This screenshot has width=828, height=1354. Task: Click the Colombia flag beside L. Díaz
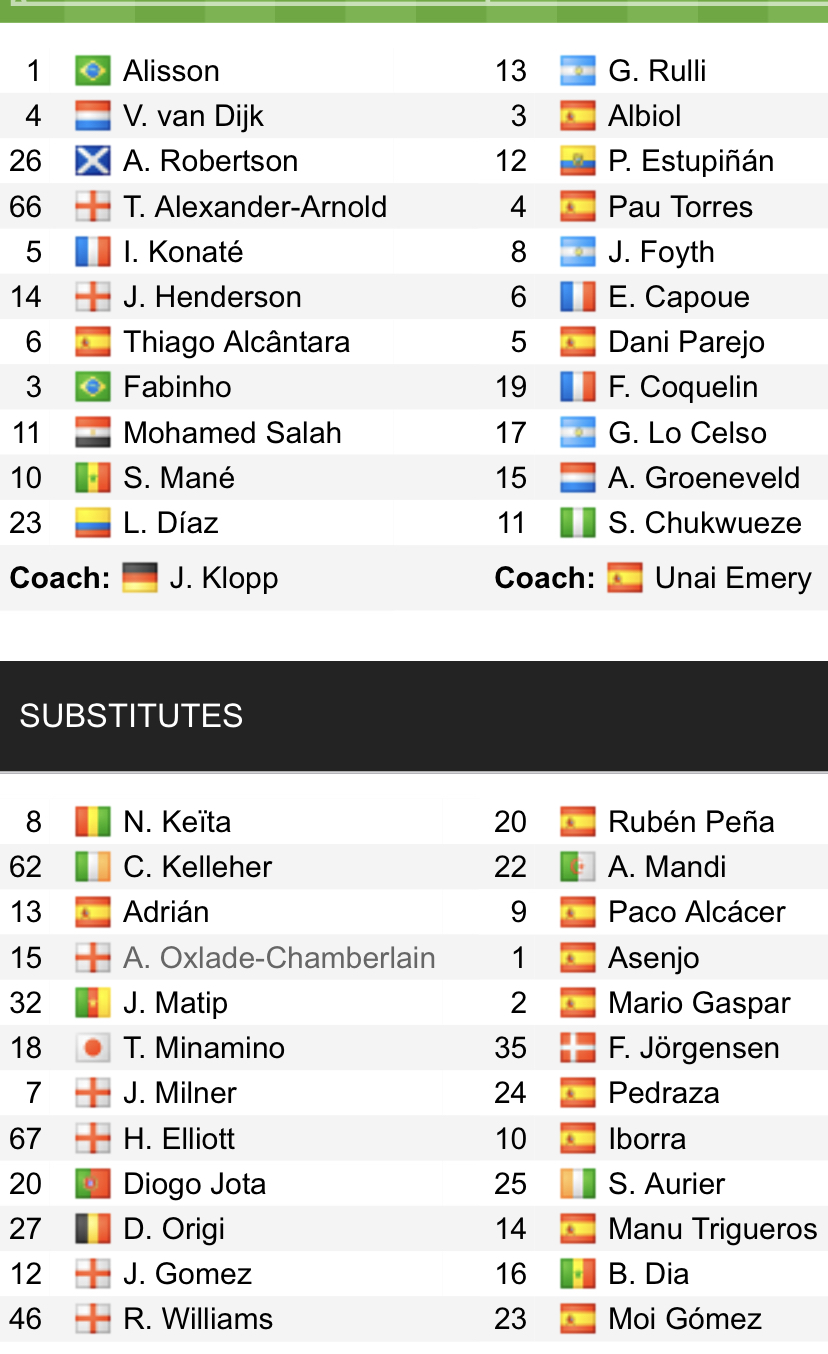point(92,523)
